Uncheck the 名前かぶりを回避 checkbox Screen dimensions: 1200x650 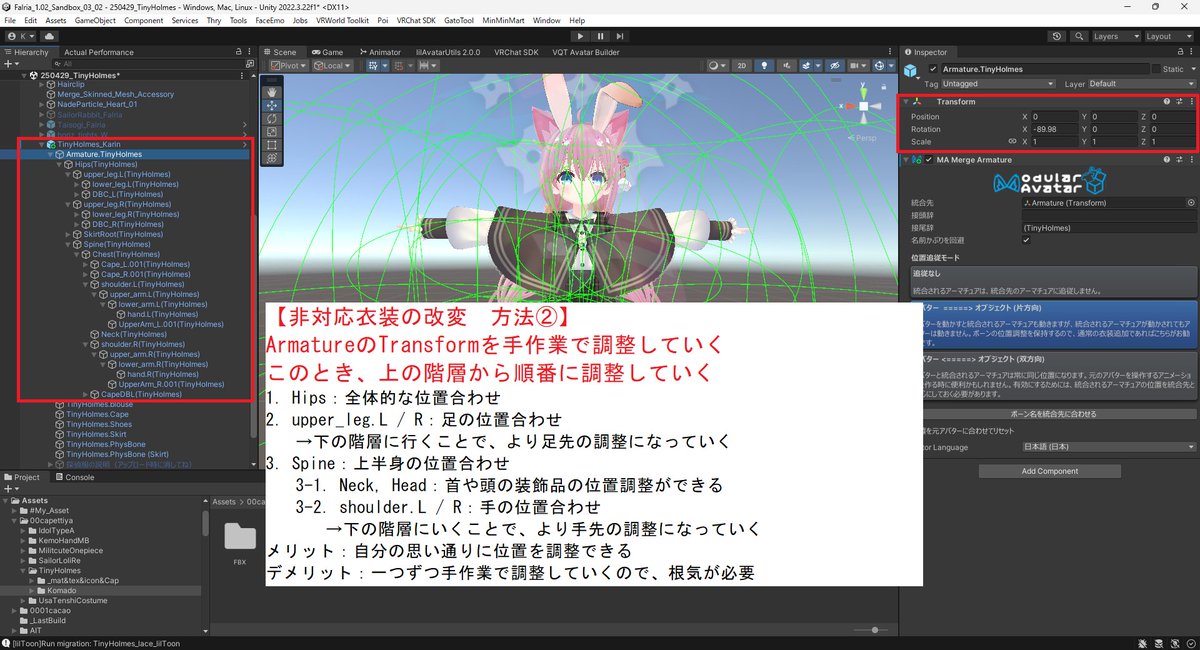coord(1026,240)
